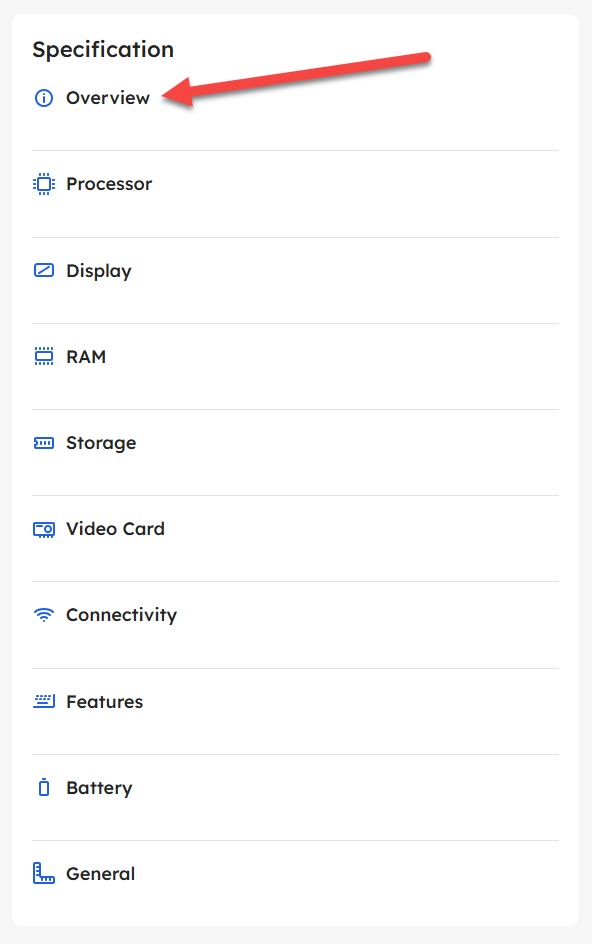Select the Battery specification label

click(99, 788)
